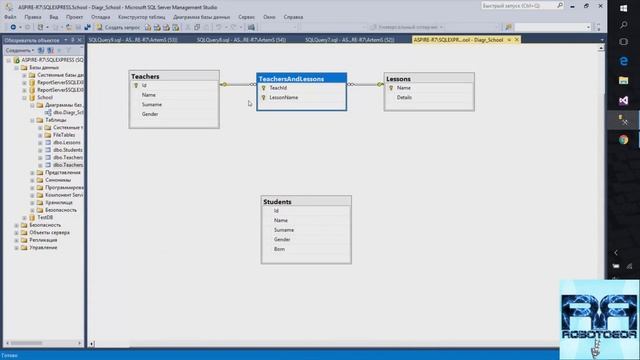Image resolution: width=640 pixels, height=360 pixels.
Task: Open the Сервис menu
Action: (247, 17)
